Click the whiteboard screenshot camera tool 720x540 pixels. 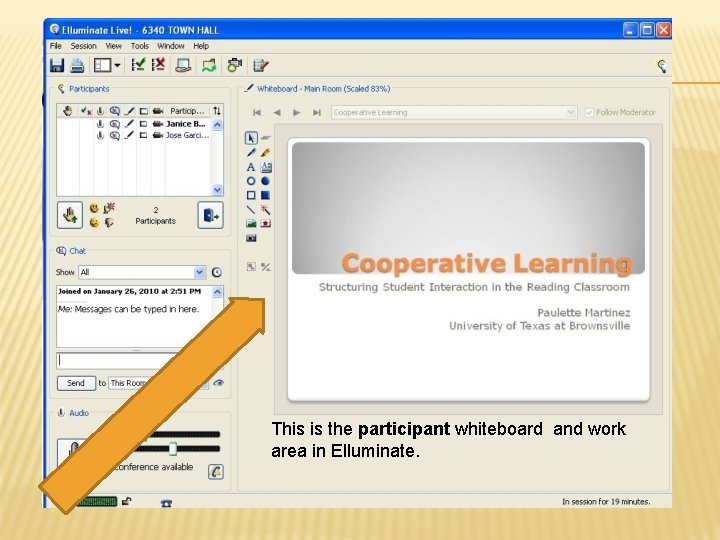pyautogui.click(x=251, y=238)
